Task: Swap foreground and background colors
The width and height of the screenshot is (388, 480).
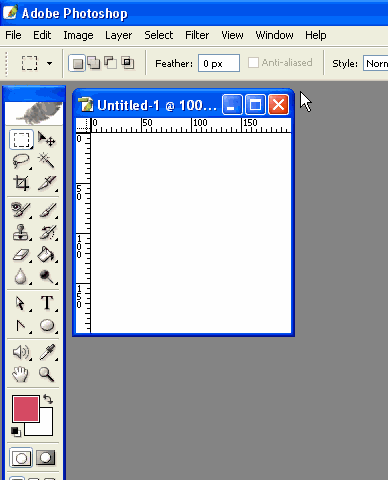Action: point(48,399)
